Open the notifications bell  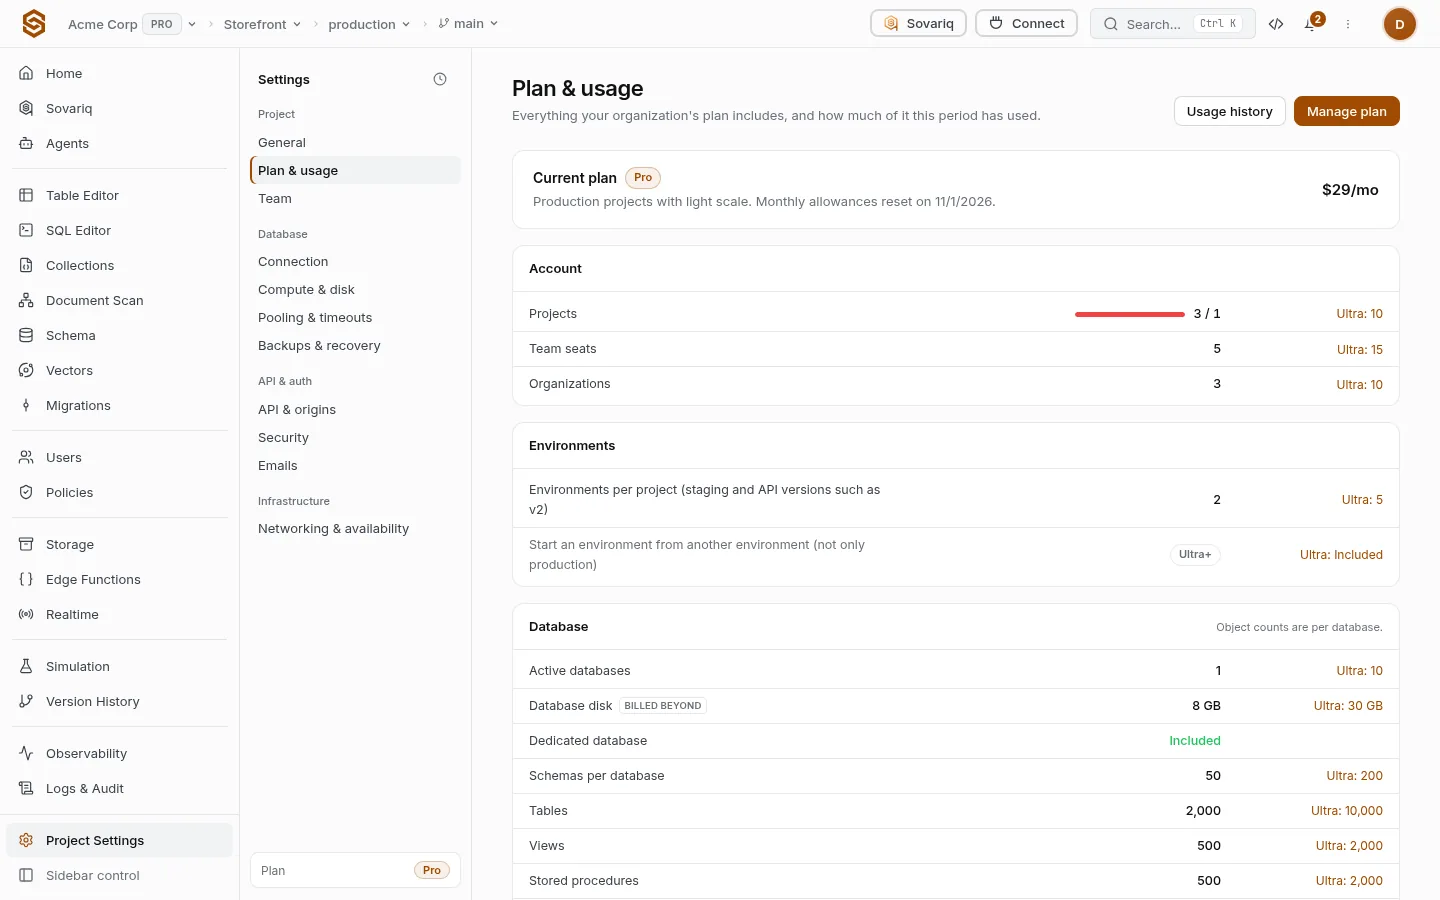pyautogui.click(x=1310, y=24)
